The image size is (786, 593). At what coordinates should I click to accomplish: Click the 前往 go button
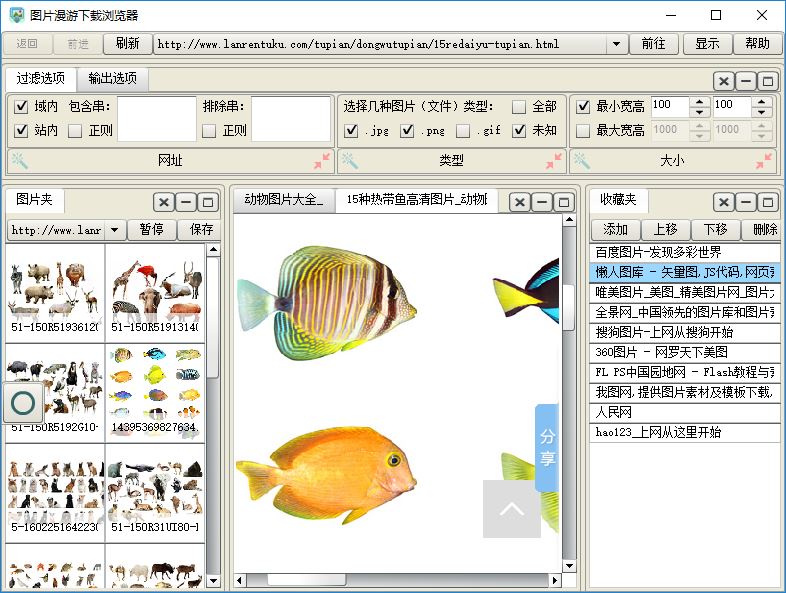[654, 44]
